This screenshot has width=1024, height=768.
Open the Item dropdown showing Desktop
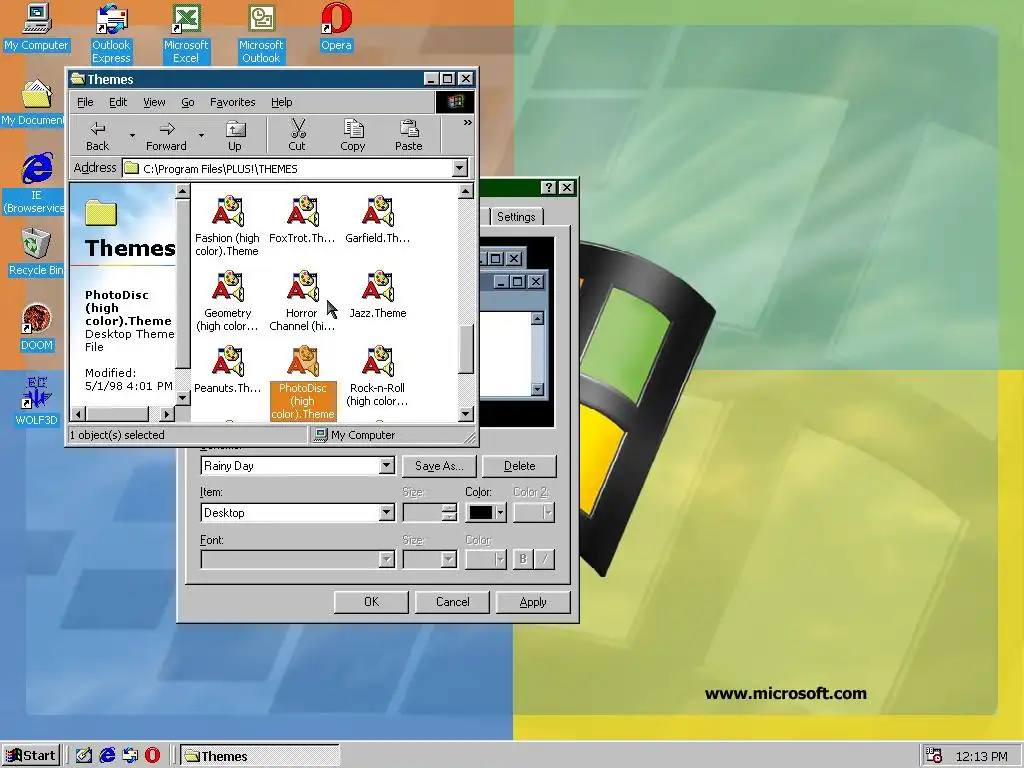pos(387,513)
